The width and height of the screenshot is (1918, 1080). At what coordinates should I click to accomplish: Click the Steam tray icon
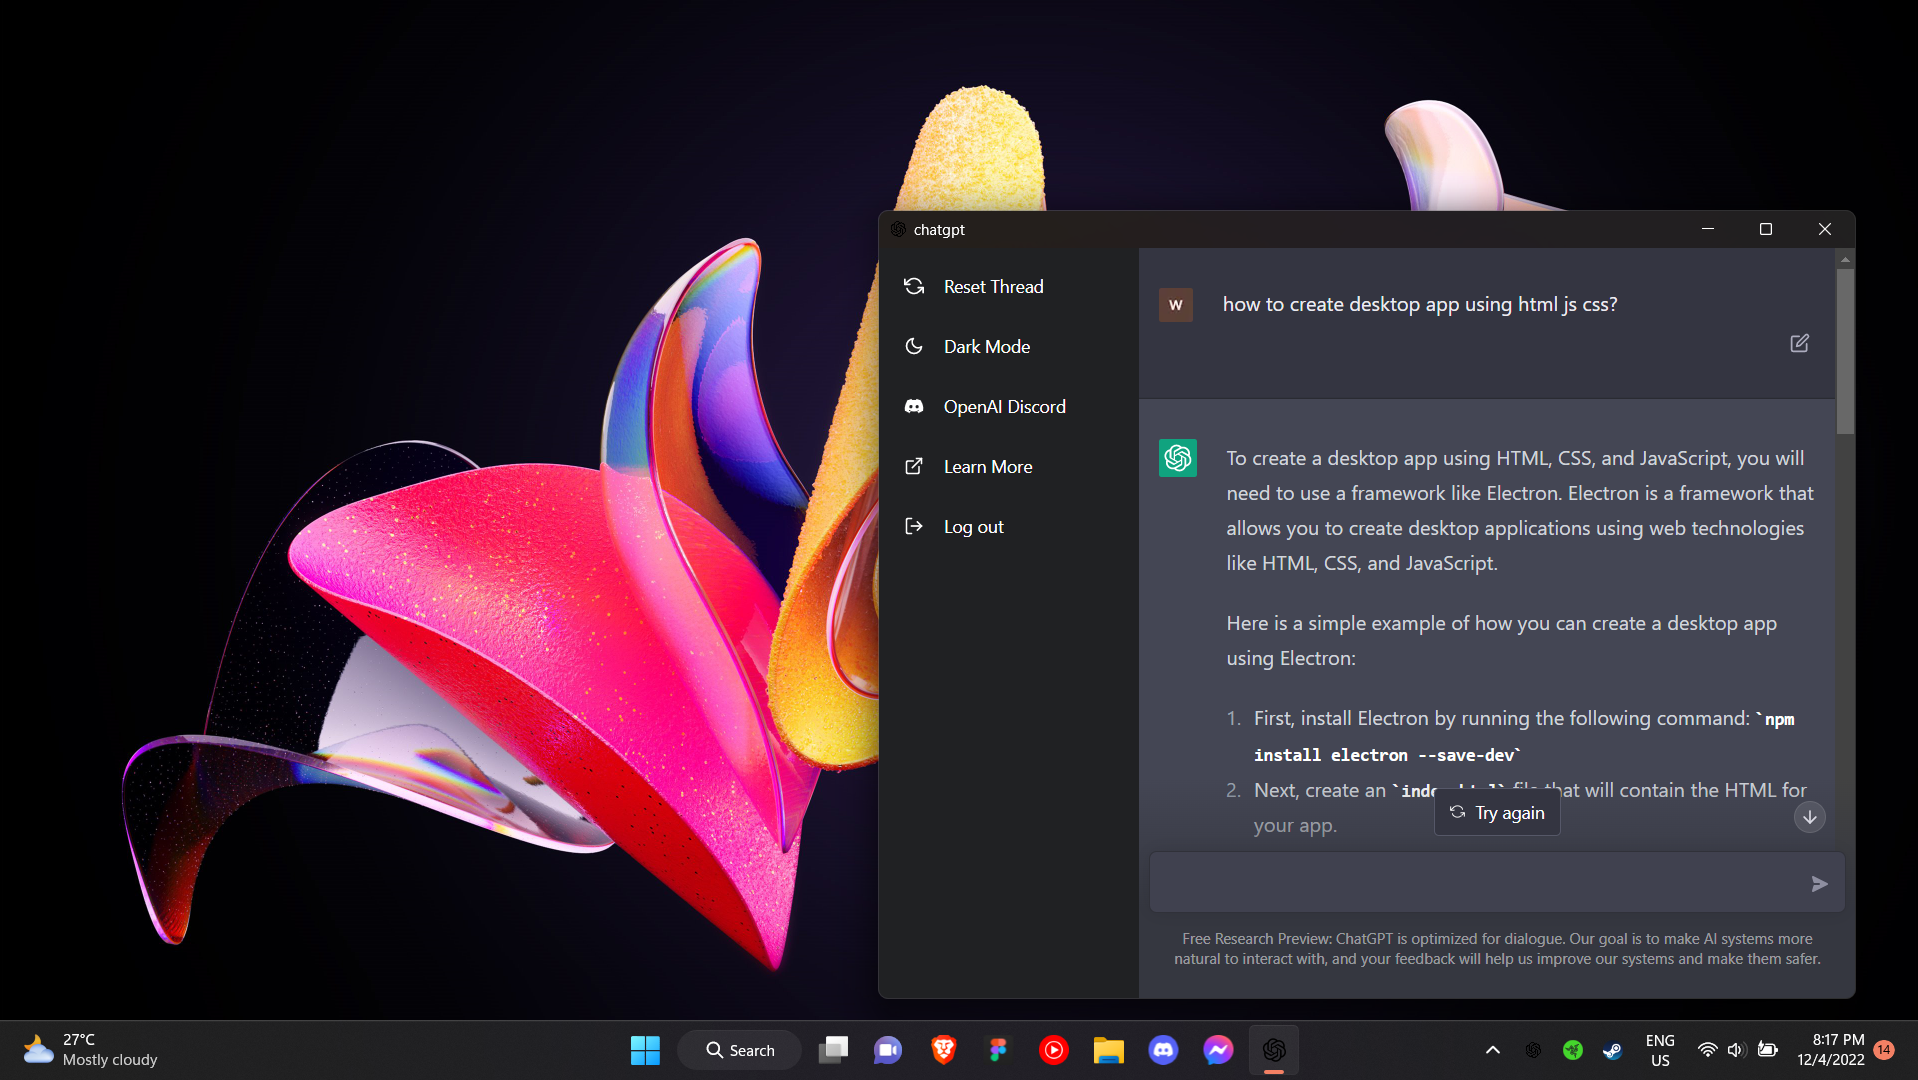click(x=1612, y=1050)
